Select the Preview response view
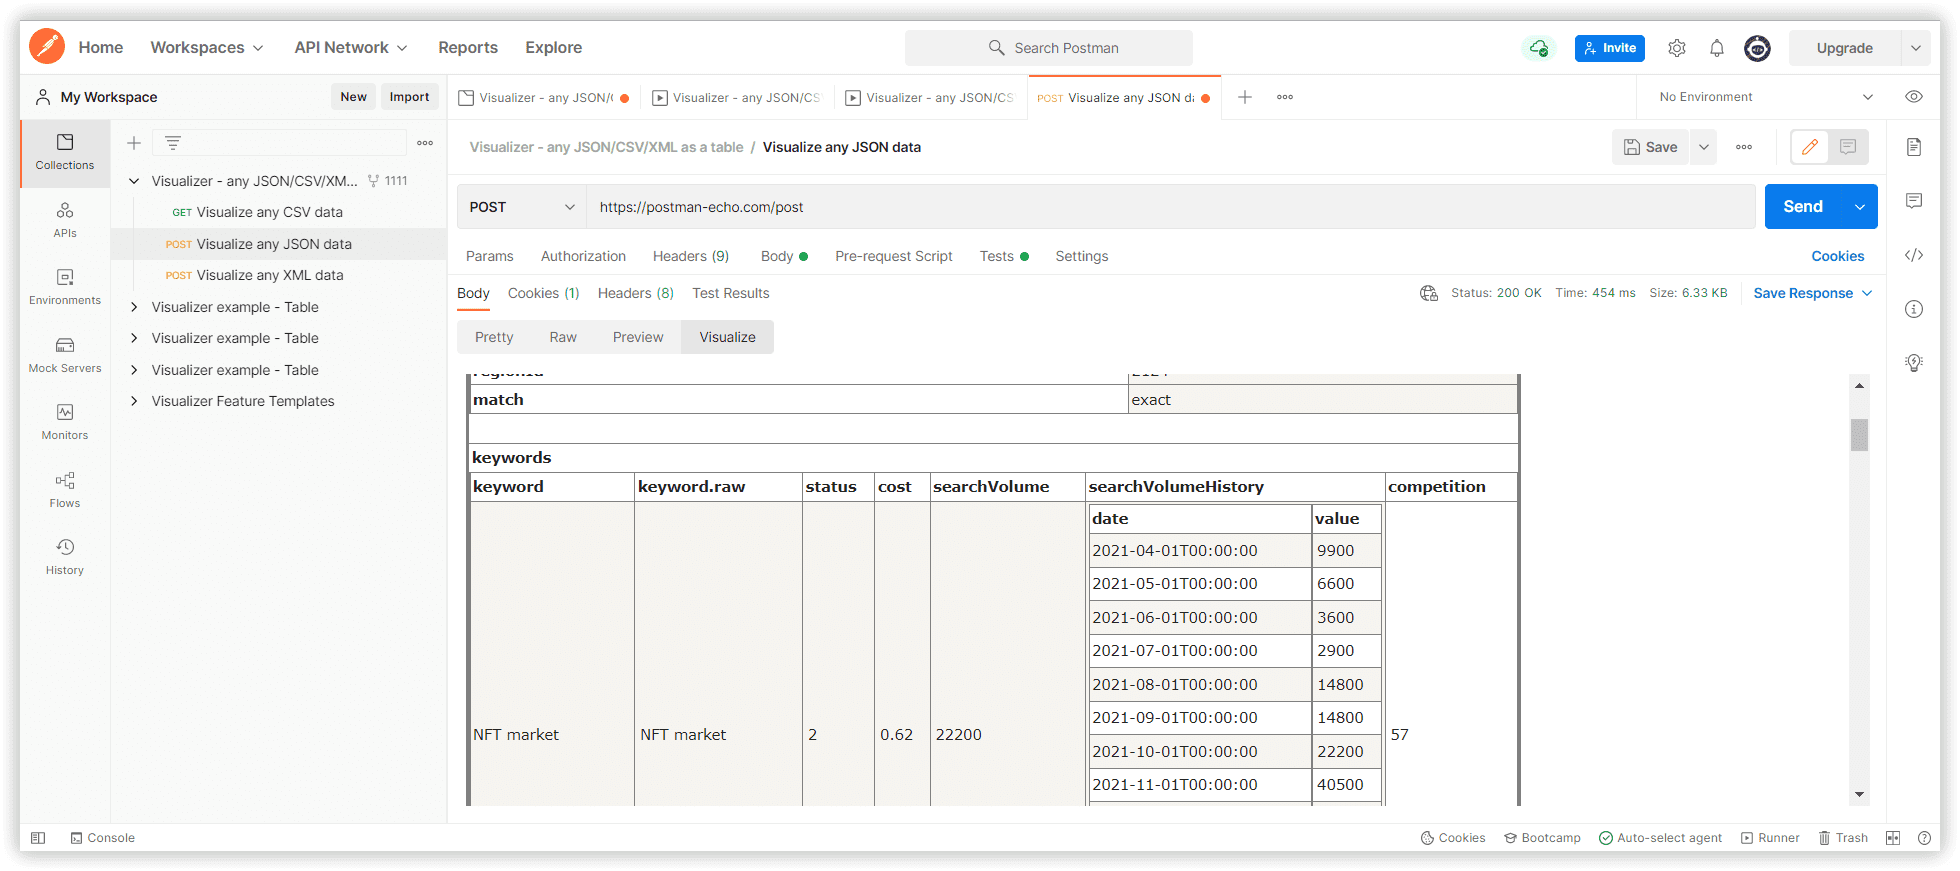 638,337
